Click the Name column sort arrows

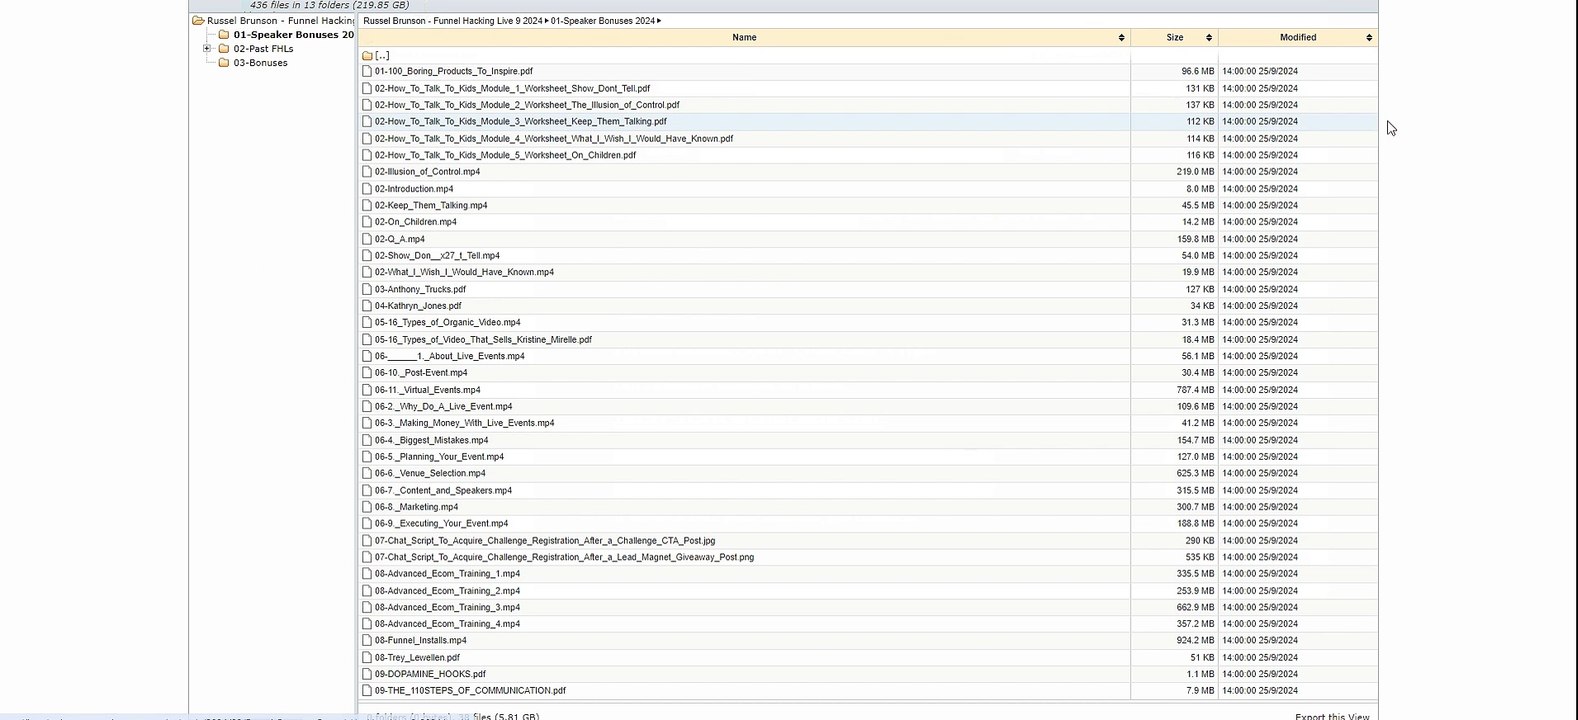point(1121,37)
